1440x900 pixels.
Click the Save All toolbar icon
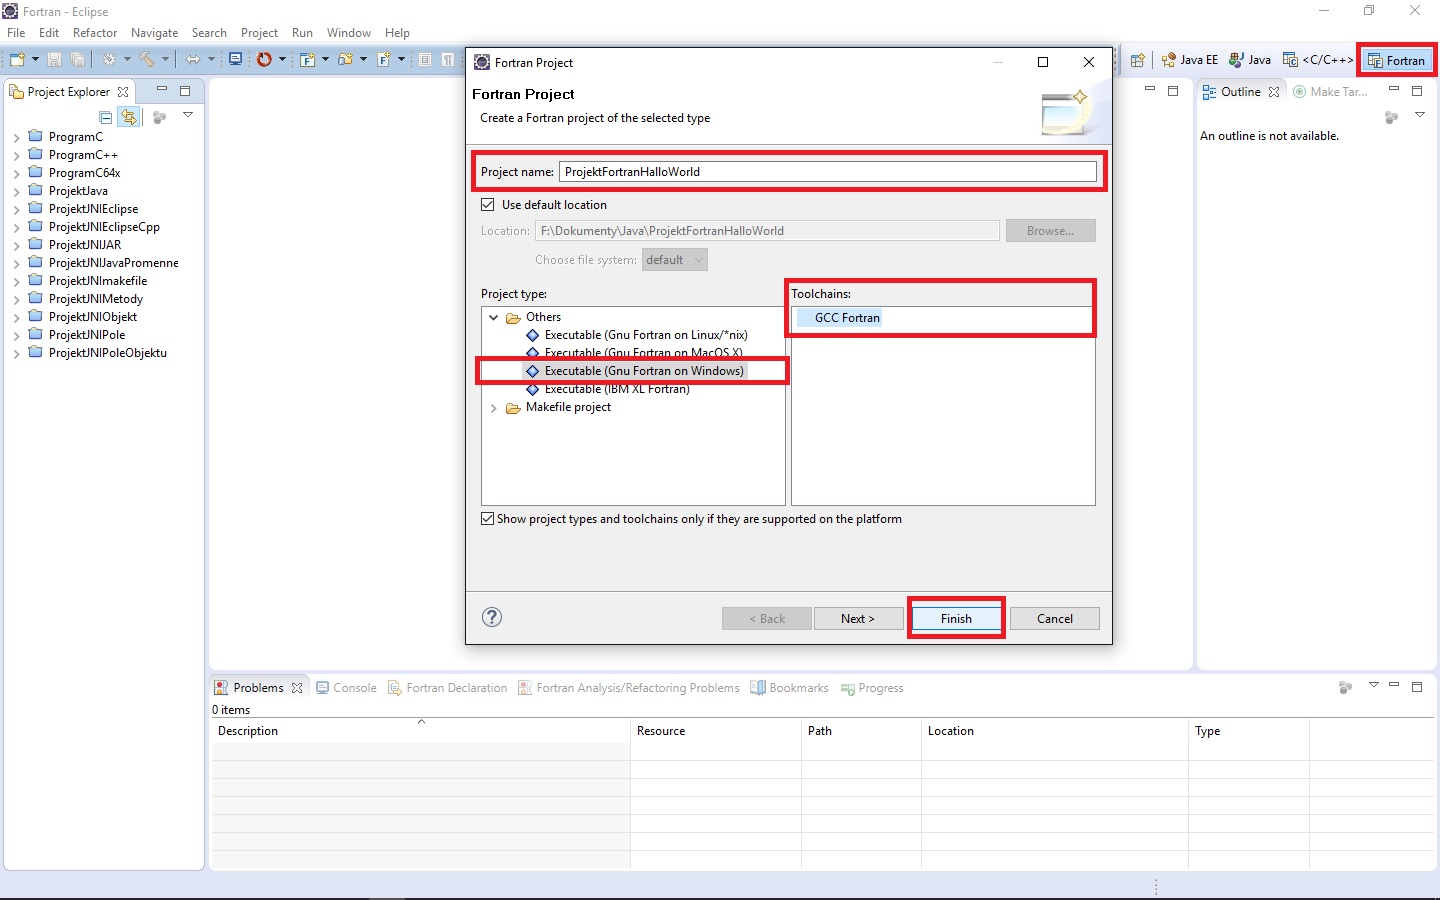pos(77,60)
